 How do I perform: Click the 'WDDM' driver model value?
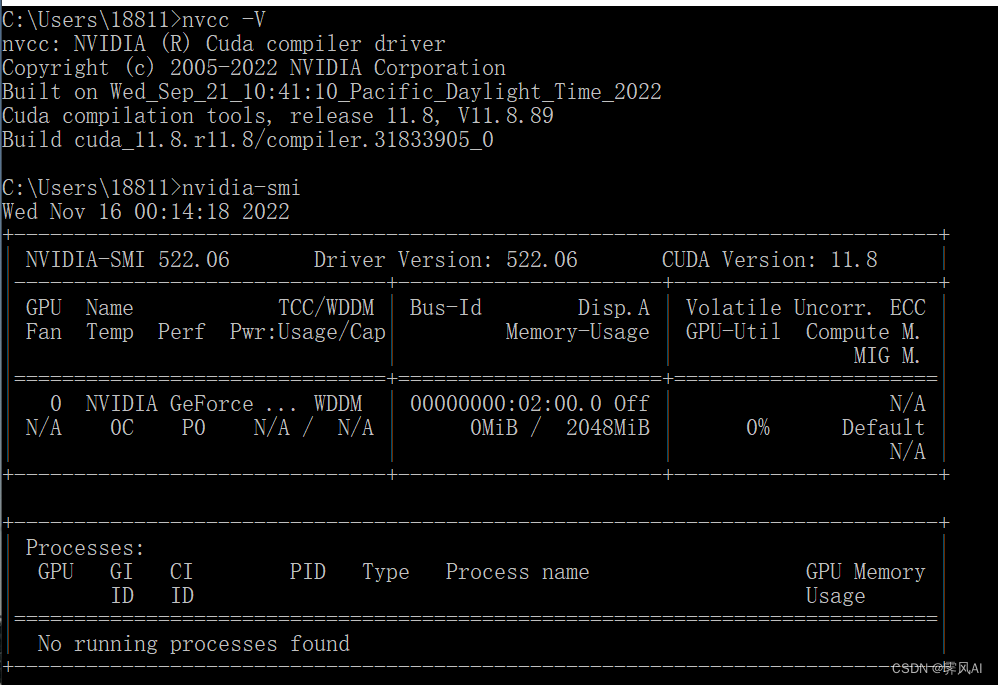click(338, 404)
